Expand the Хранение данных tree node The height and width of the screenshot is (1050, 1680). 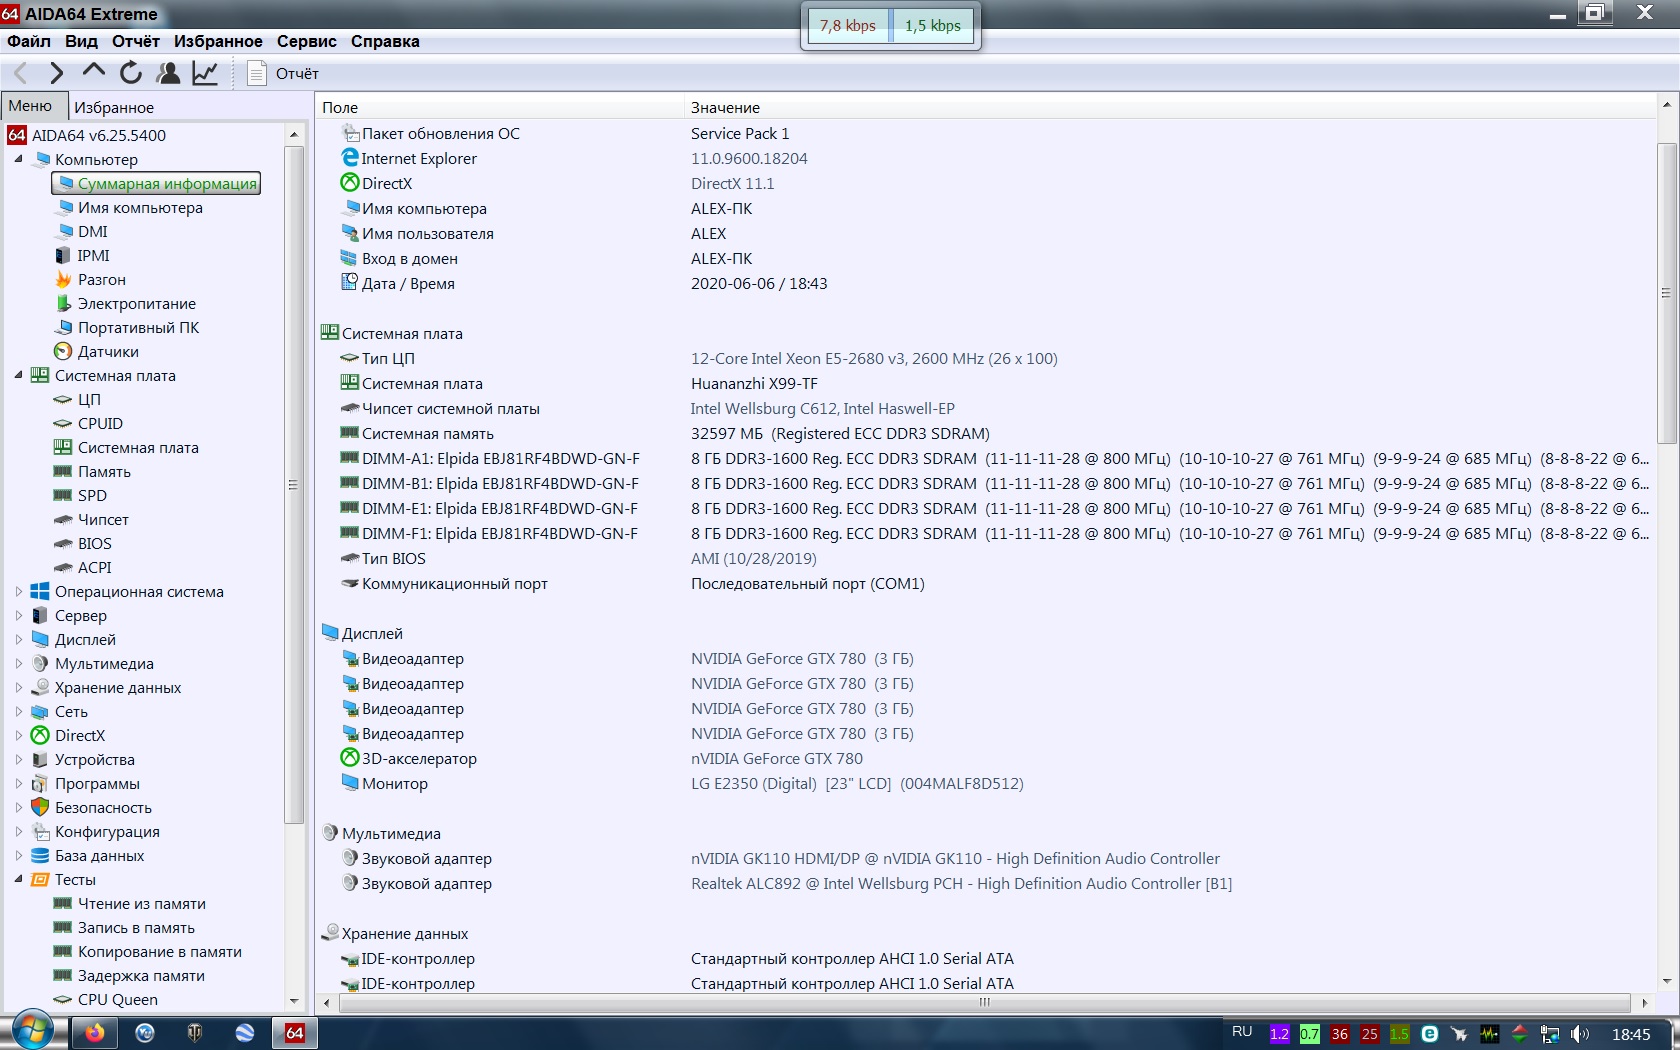[18, 687]
